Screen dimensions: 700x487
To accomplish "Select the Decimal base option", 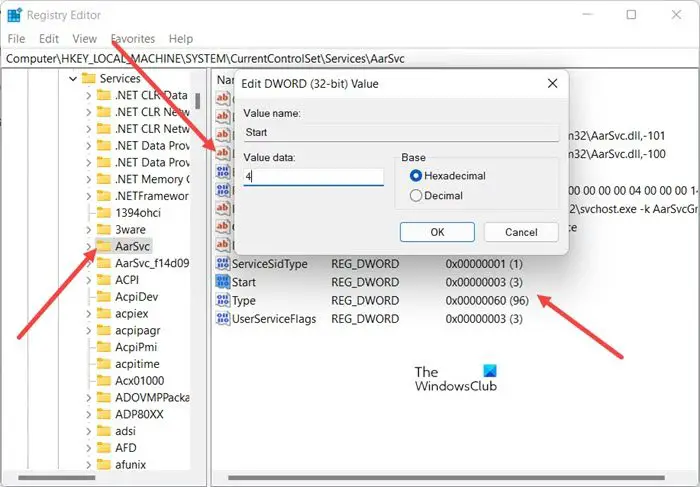I will tap(416, 196).
